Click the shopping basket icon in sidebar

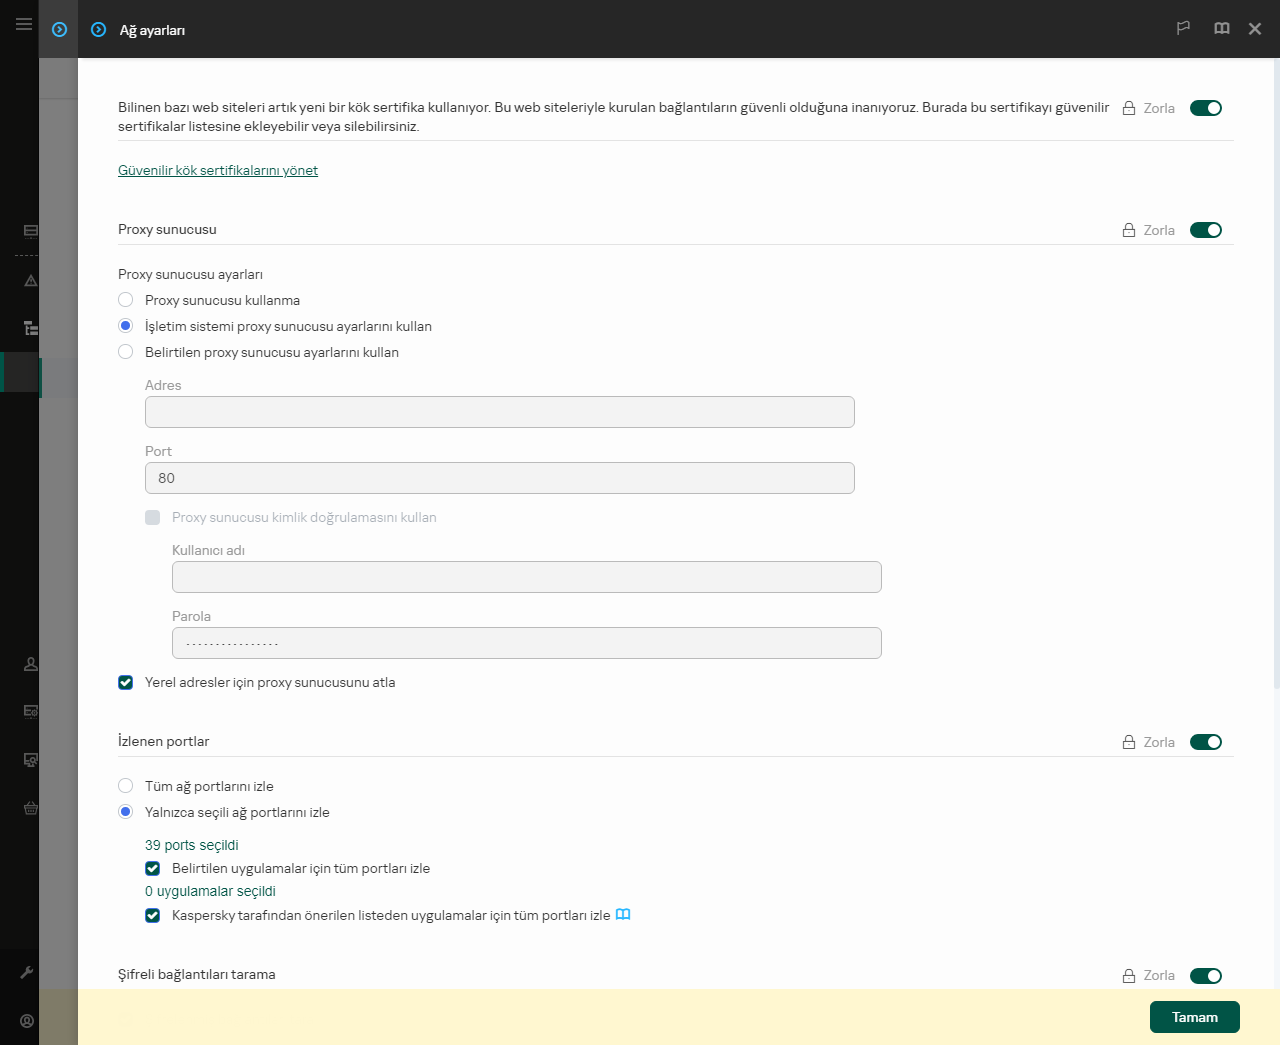pyautogui.click(x=31, y=808)
